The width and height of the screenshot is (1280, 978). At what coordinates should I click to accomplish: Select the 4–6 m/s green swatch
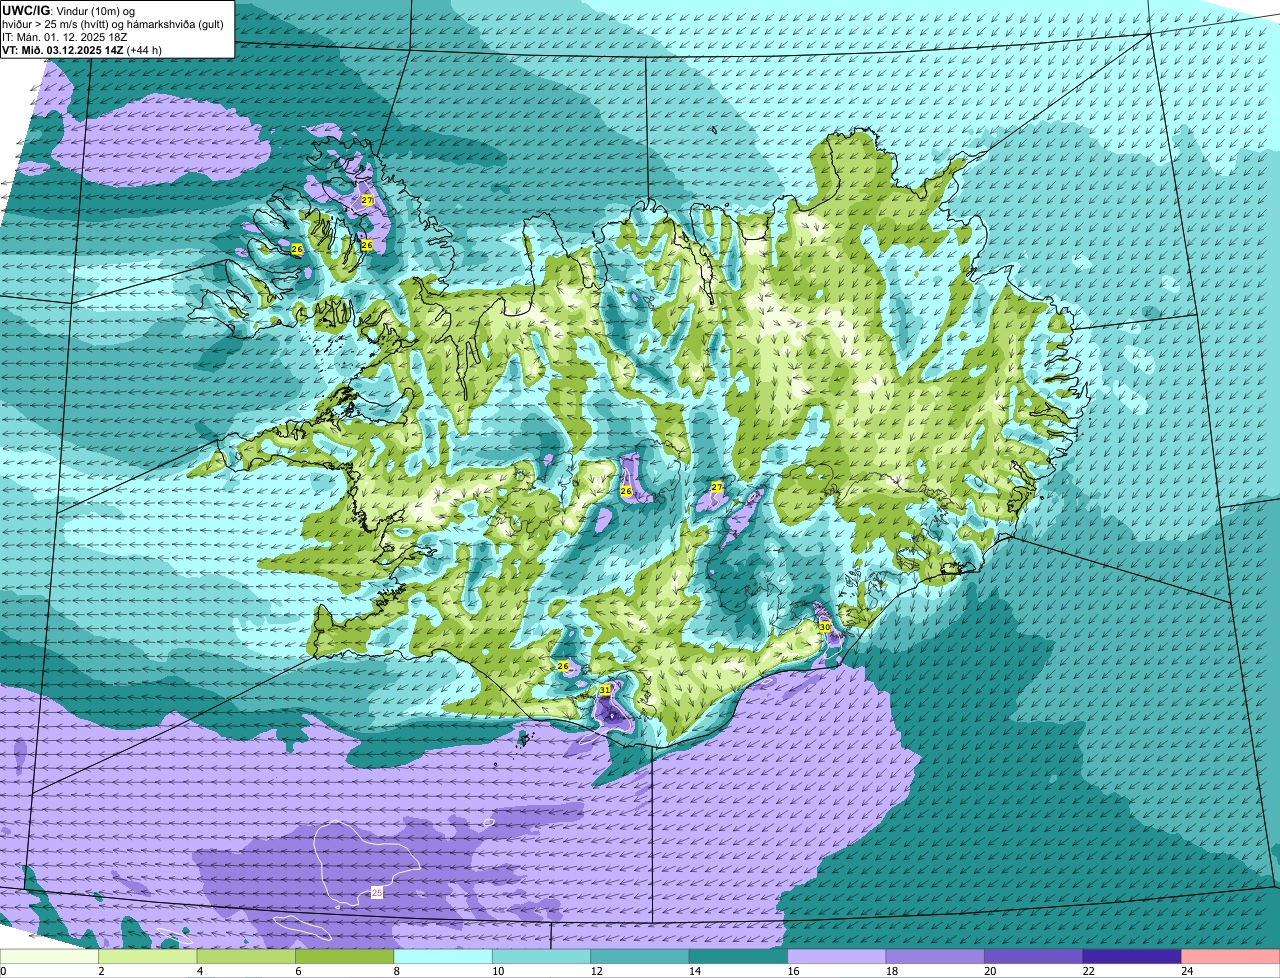(x=246, y=956)
